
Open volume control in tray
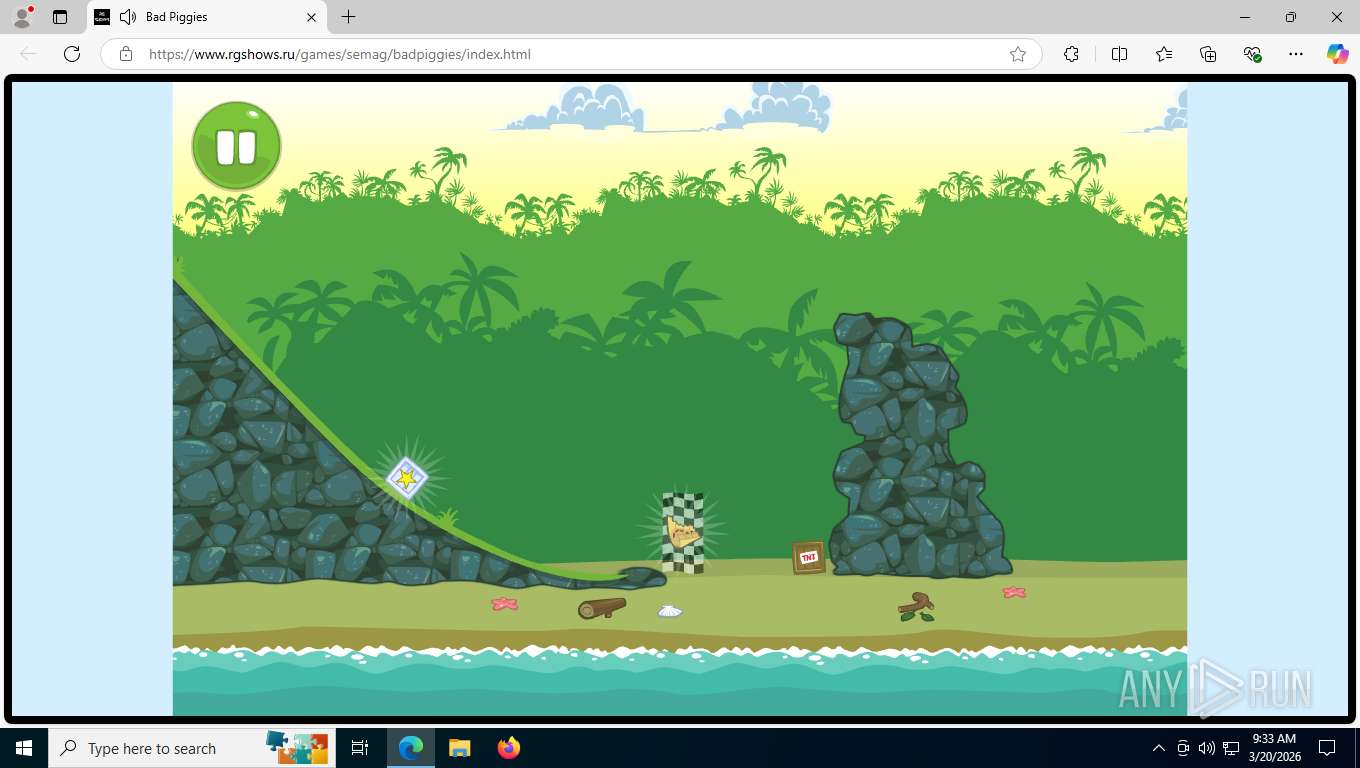tap(1206, 748)
